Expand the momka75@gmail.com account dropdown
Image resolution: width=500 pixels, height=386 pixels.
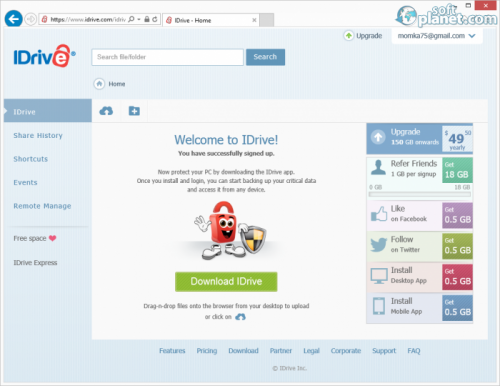(x=437, y=36)
